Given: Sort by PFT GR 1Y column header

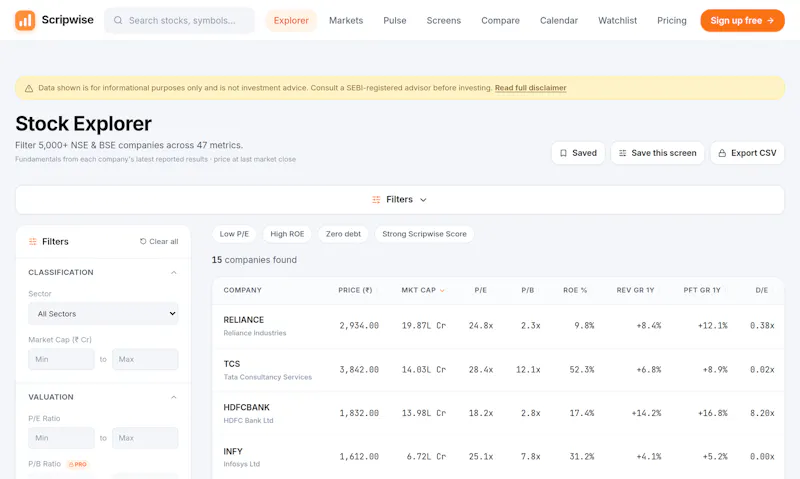Looking at the screenshot, I should (702, 290).
